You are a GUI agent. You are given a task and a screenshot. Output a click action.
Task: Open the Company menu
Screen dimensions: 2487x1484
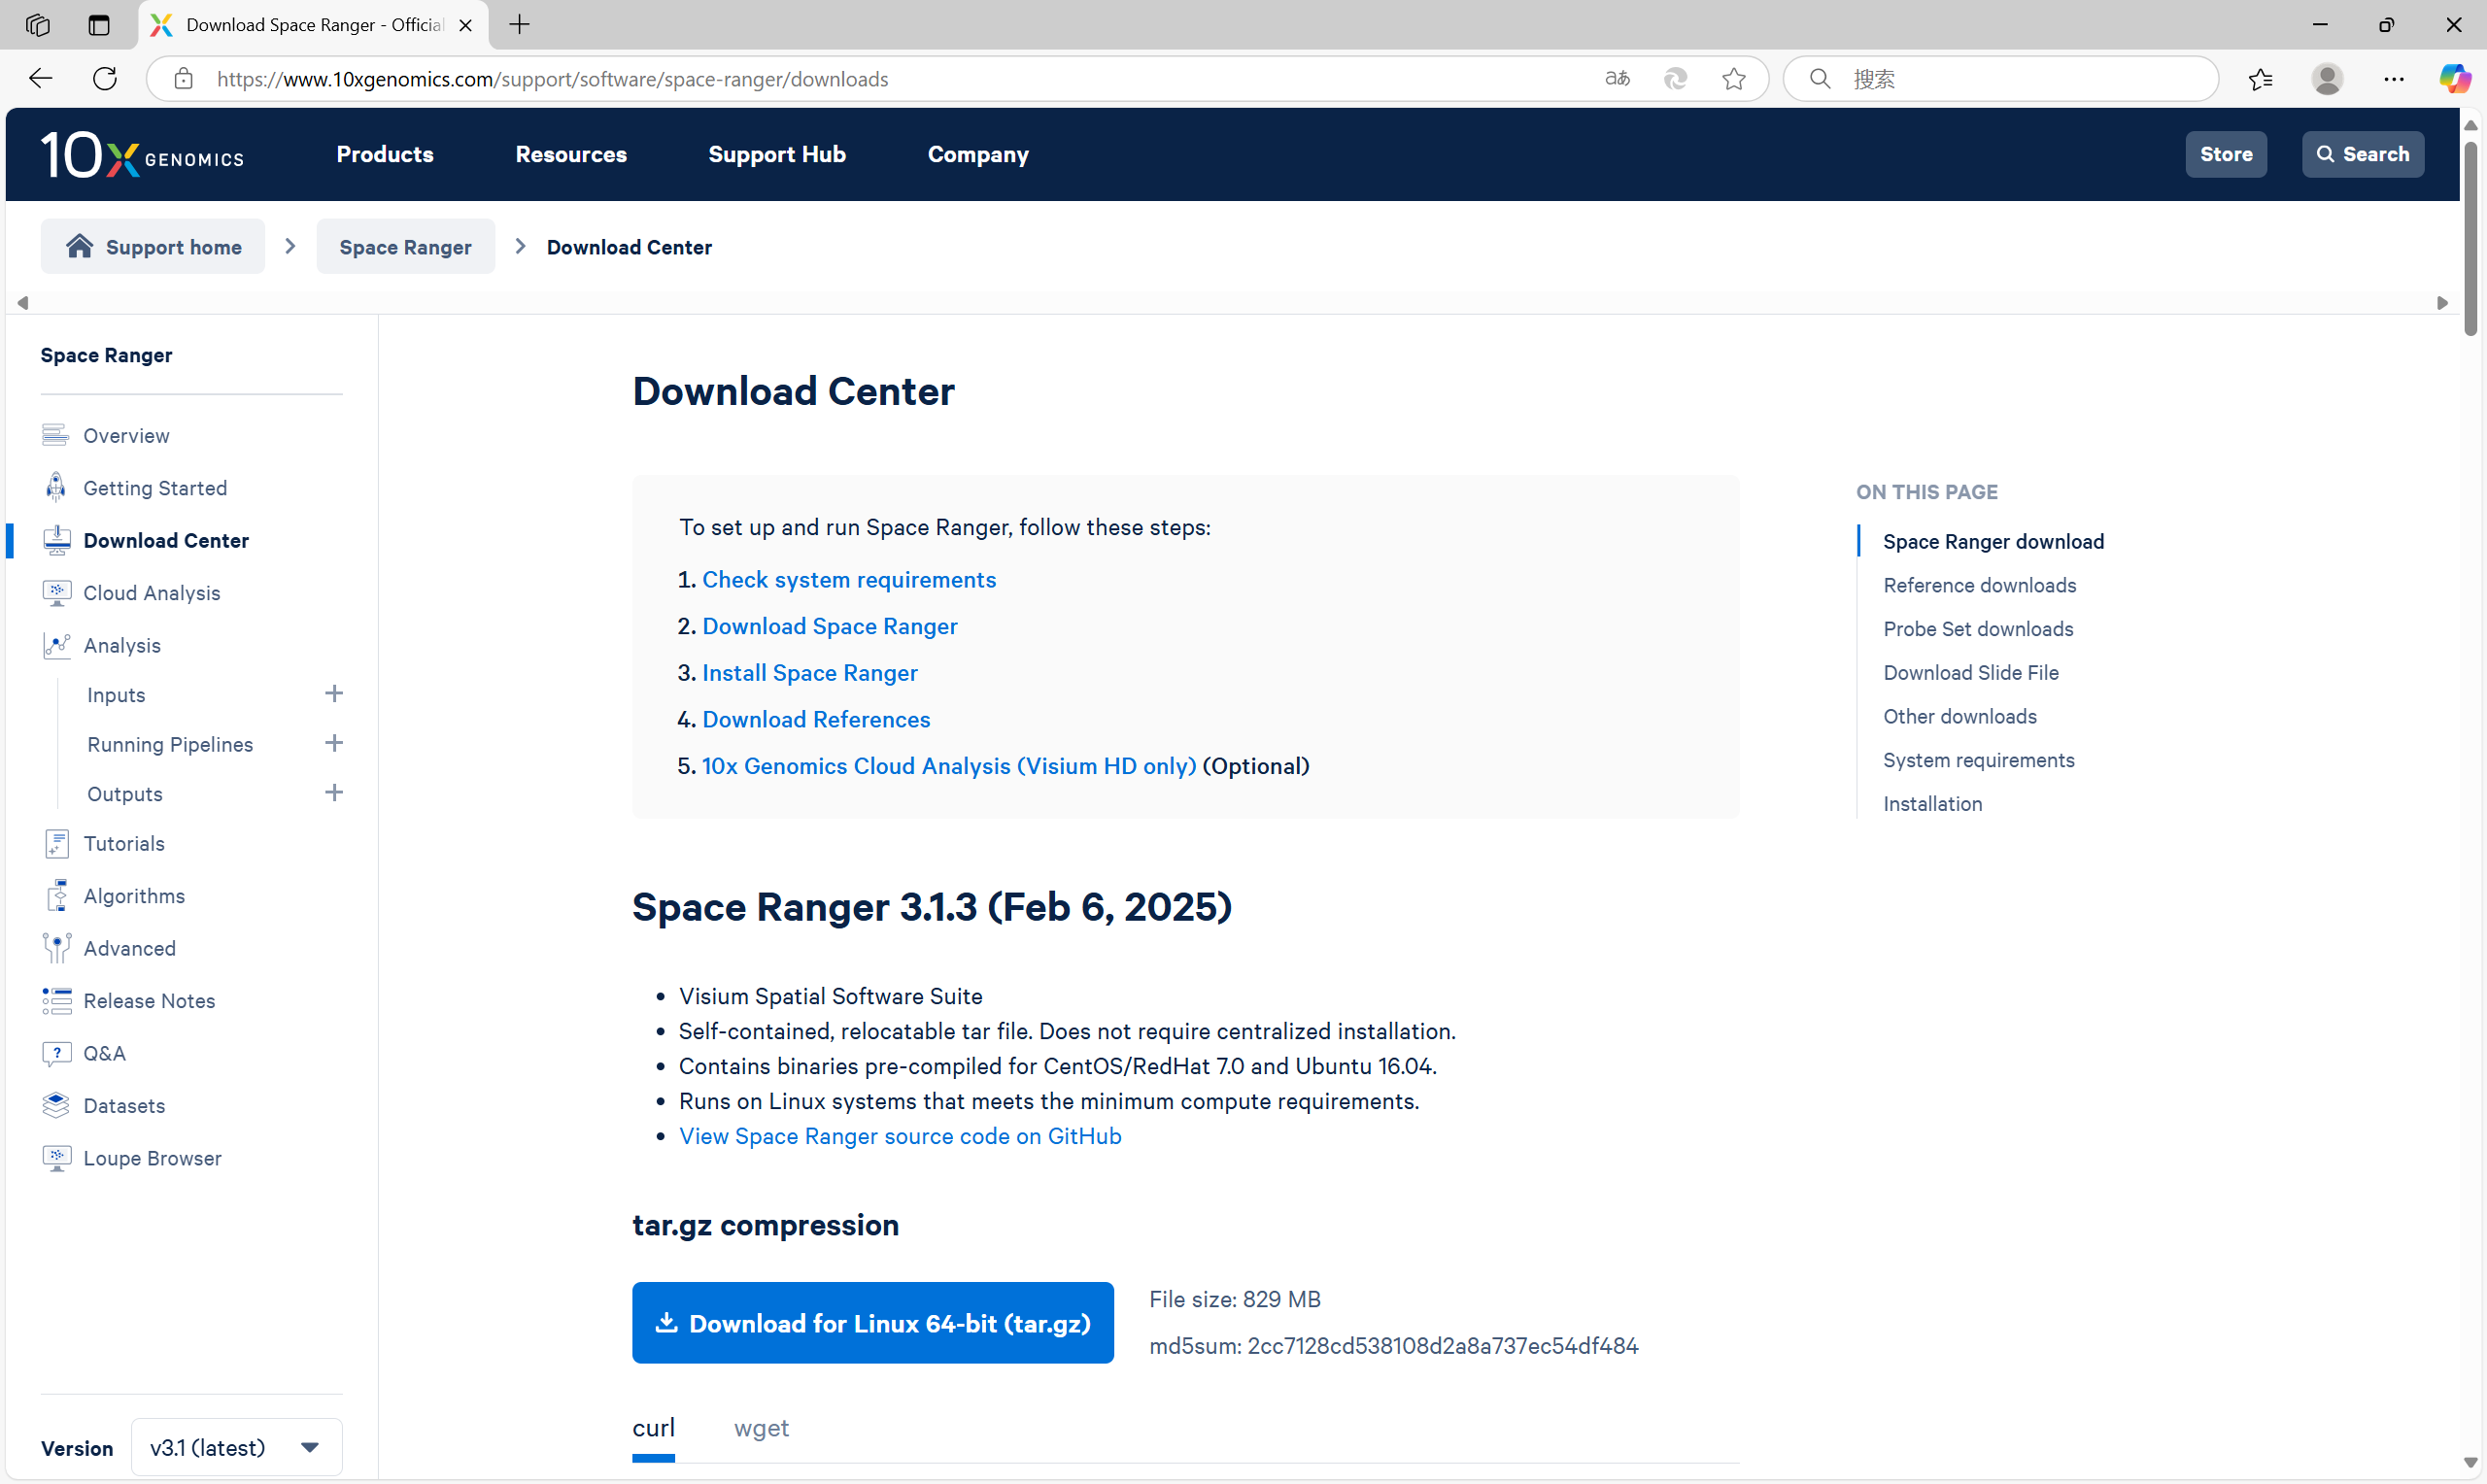978,155
